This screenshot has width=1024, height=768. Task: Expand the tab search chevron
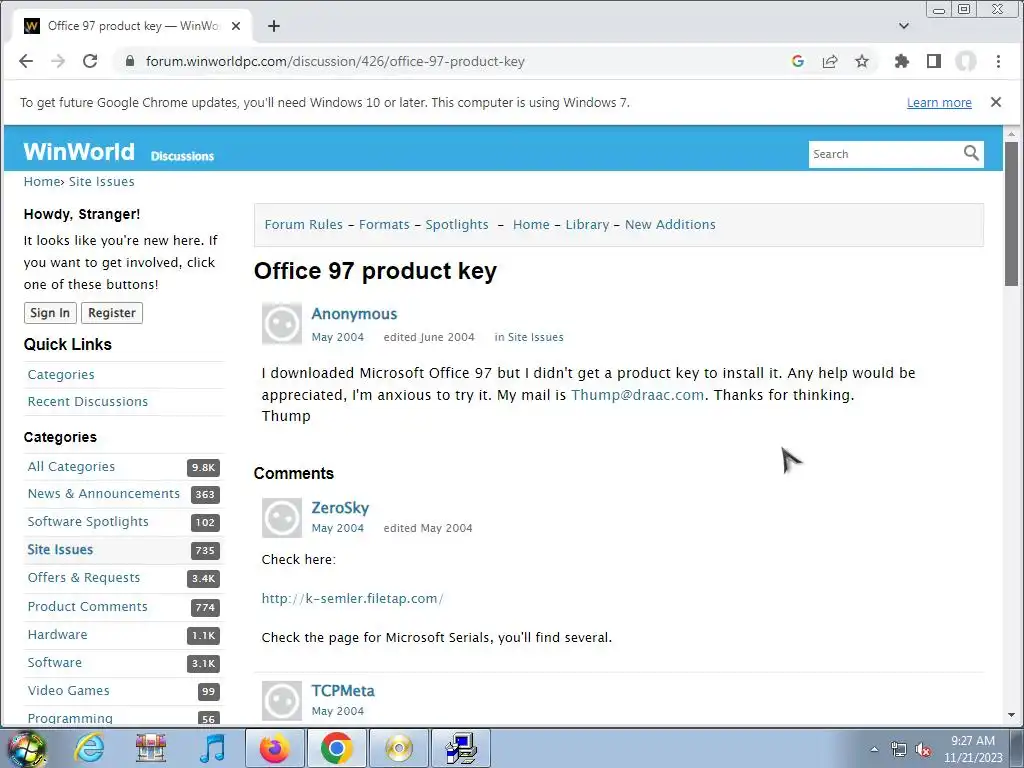click(x=904, y=26)
